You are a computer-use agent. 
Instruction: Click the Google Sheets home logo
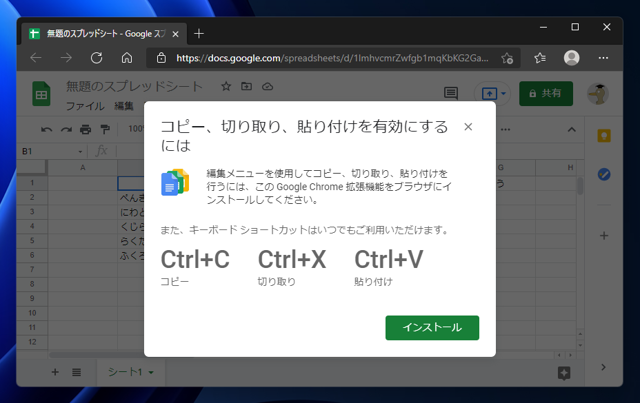coord(41,94)
